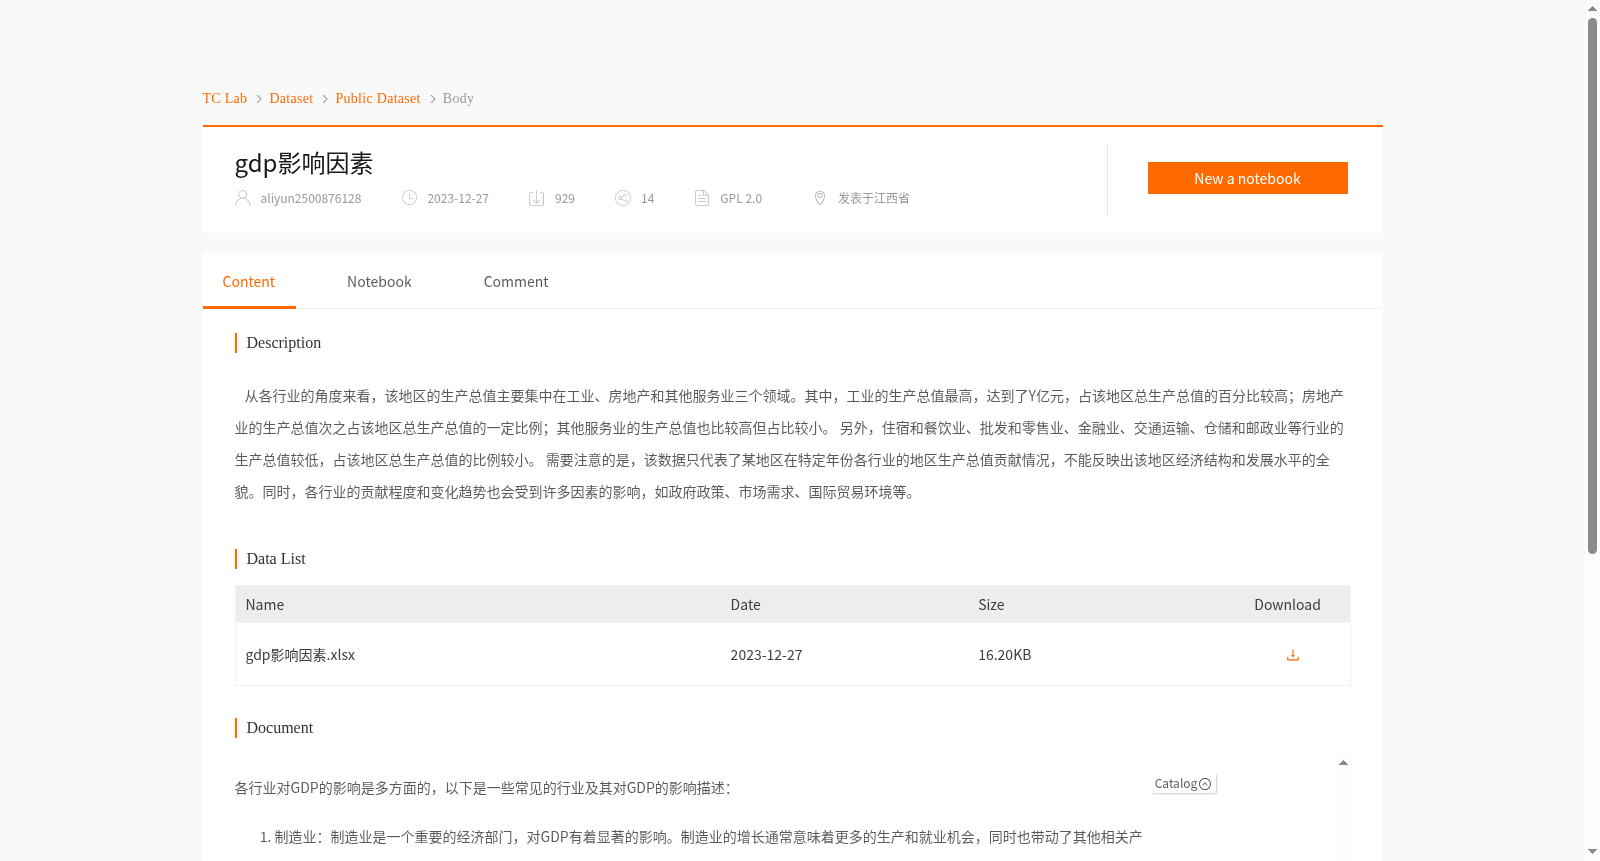Click the file date 2023-12-27 cell
The height and width of the screenshot is (861, 1600).
click(x=766, y=655)
